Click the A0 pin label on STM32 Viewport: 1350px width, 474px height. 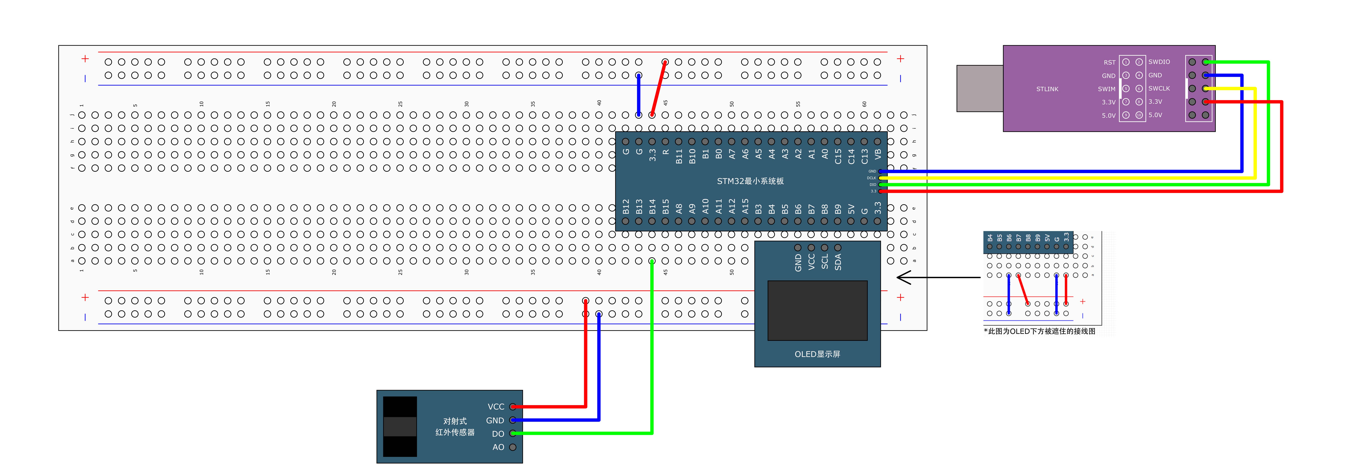[825, 156]
